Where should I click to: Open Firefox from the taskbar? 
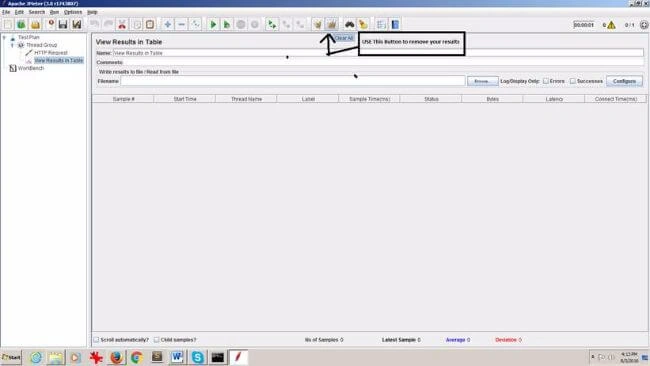116,357
